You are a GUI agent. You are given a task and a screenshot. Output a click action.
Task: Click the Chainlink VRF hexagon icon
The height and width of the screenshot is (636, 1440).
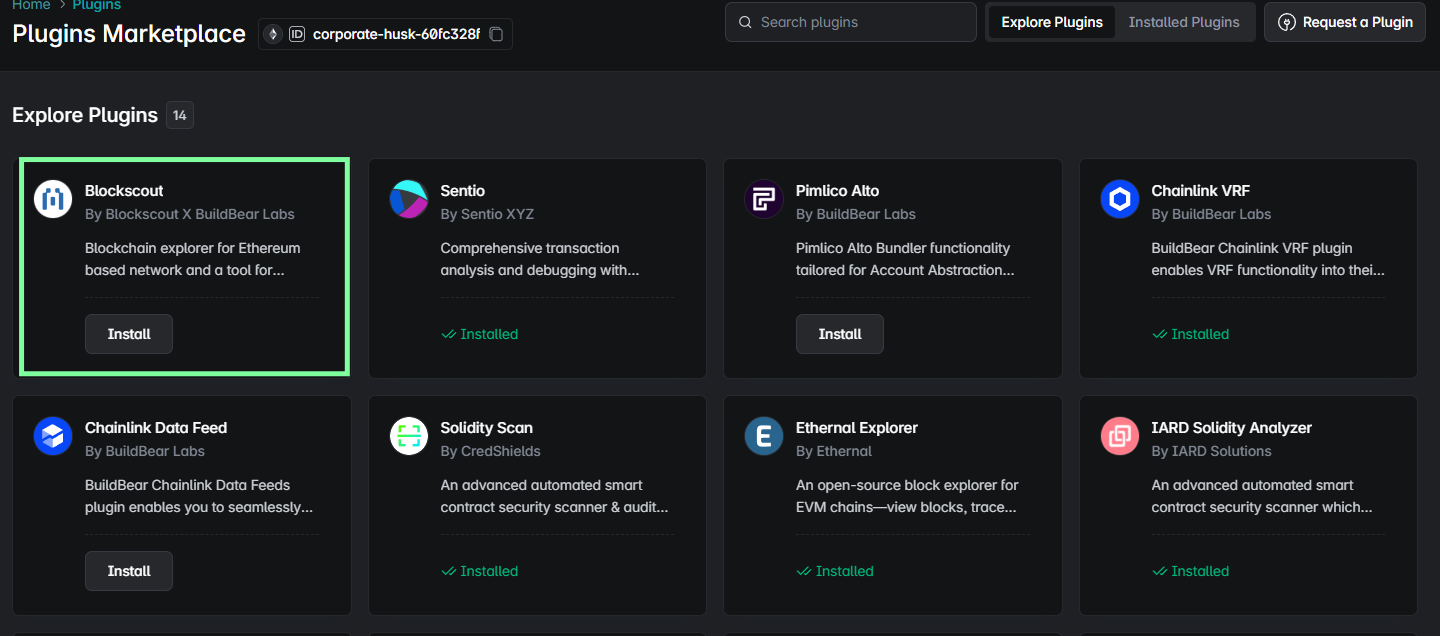click(1119, 199)
